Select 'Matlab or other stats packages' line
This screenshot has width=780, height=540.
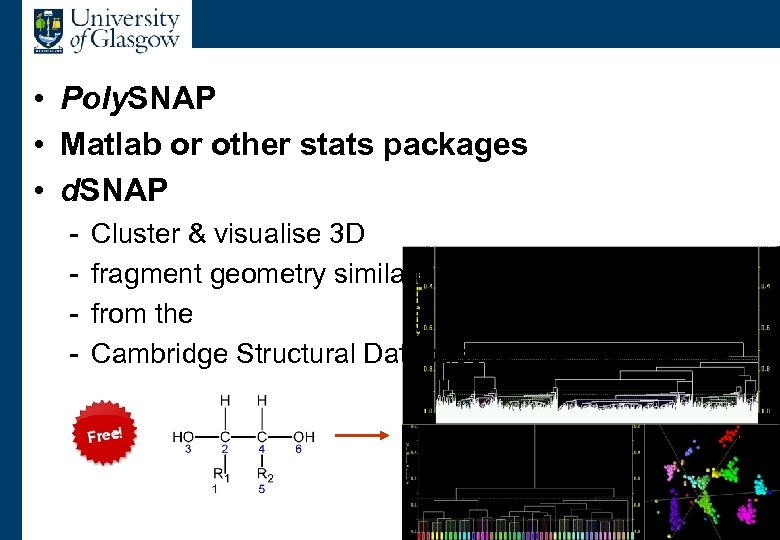click(293, 145)
